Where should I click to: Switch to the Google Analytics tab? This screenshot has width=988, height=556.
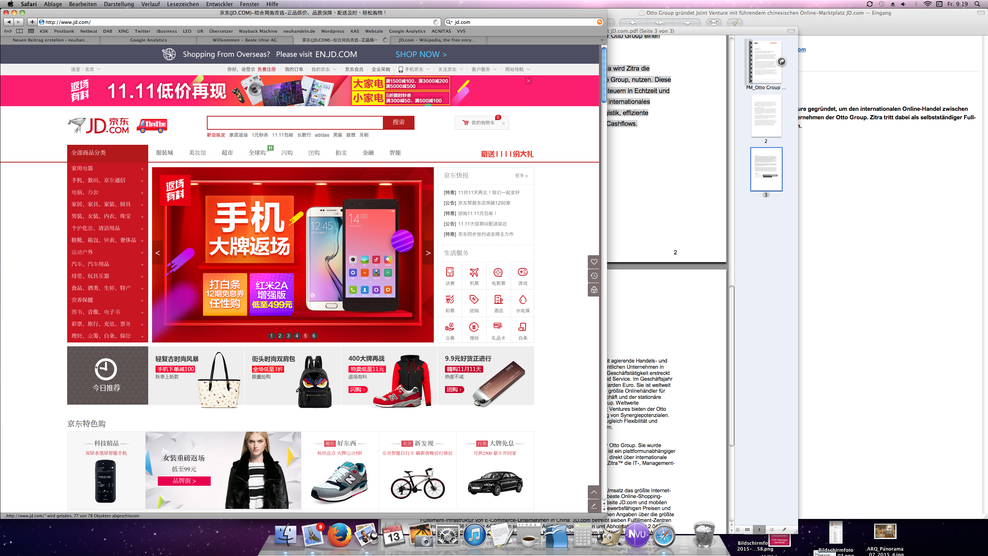[148, 40]
